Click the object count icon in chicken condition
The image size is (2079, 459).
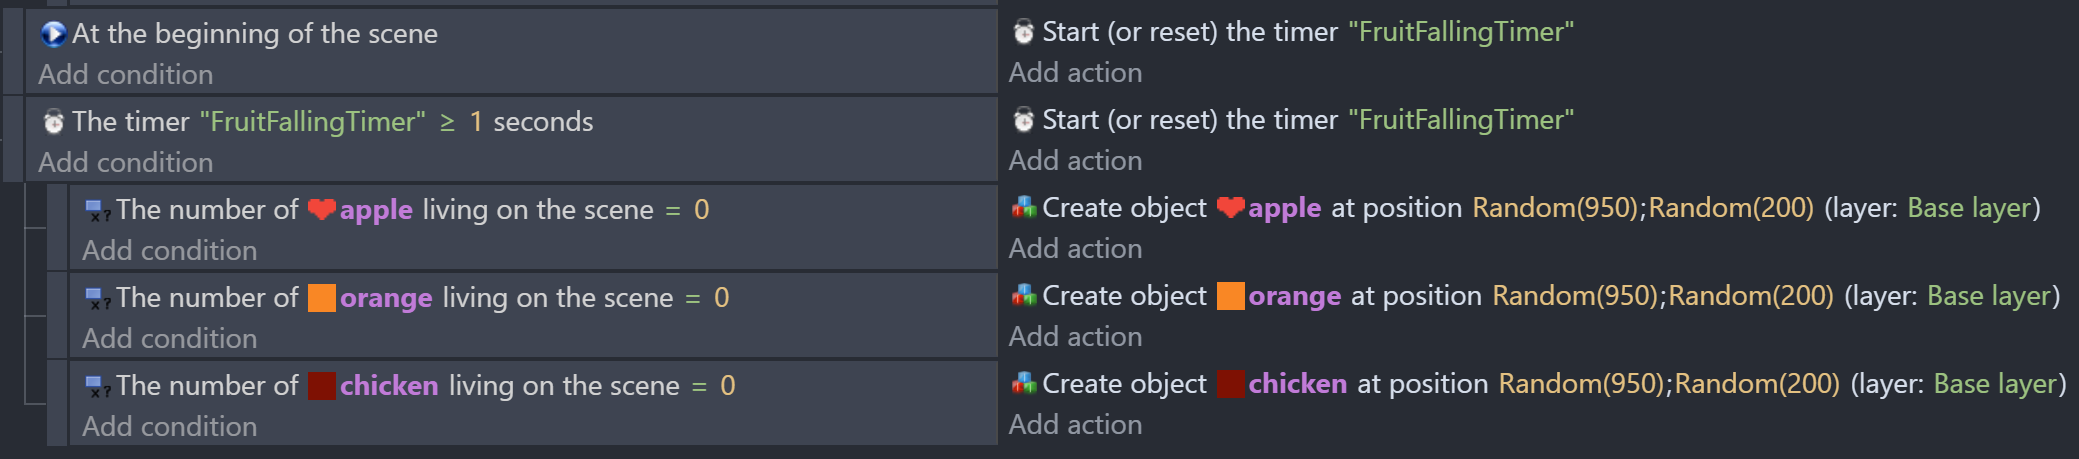[97, 386]
